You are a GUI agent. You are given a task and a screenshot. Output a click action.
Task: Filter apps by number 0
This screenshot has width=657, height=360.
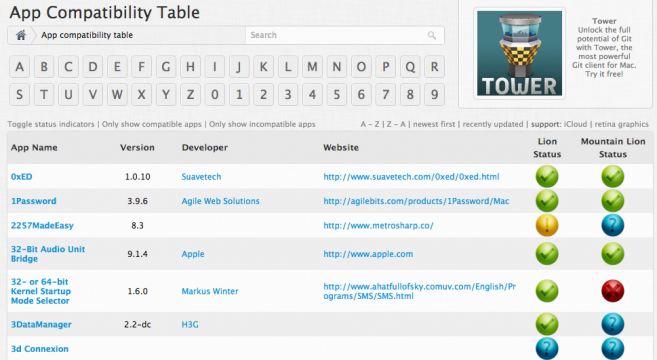[215, 95]
